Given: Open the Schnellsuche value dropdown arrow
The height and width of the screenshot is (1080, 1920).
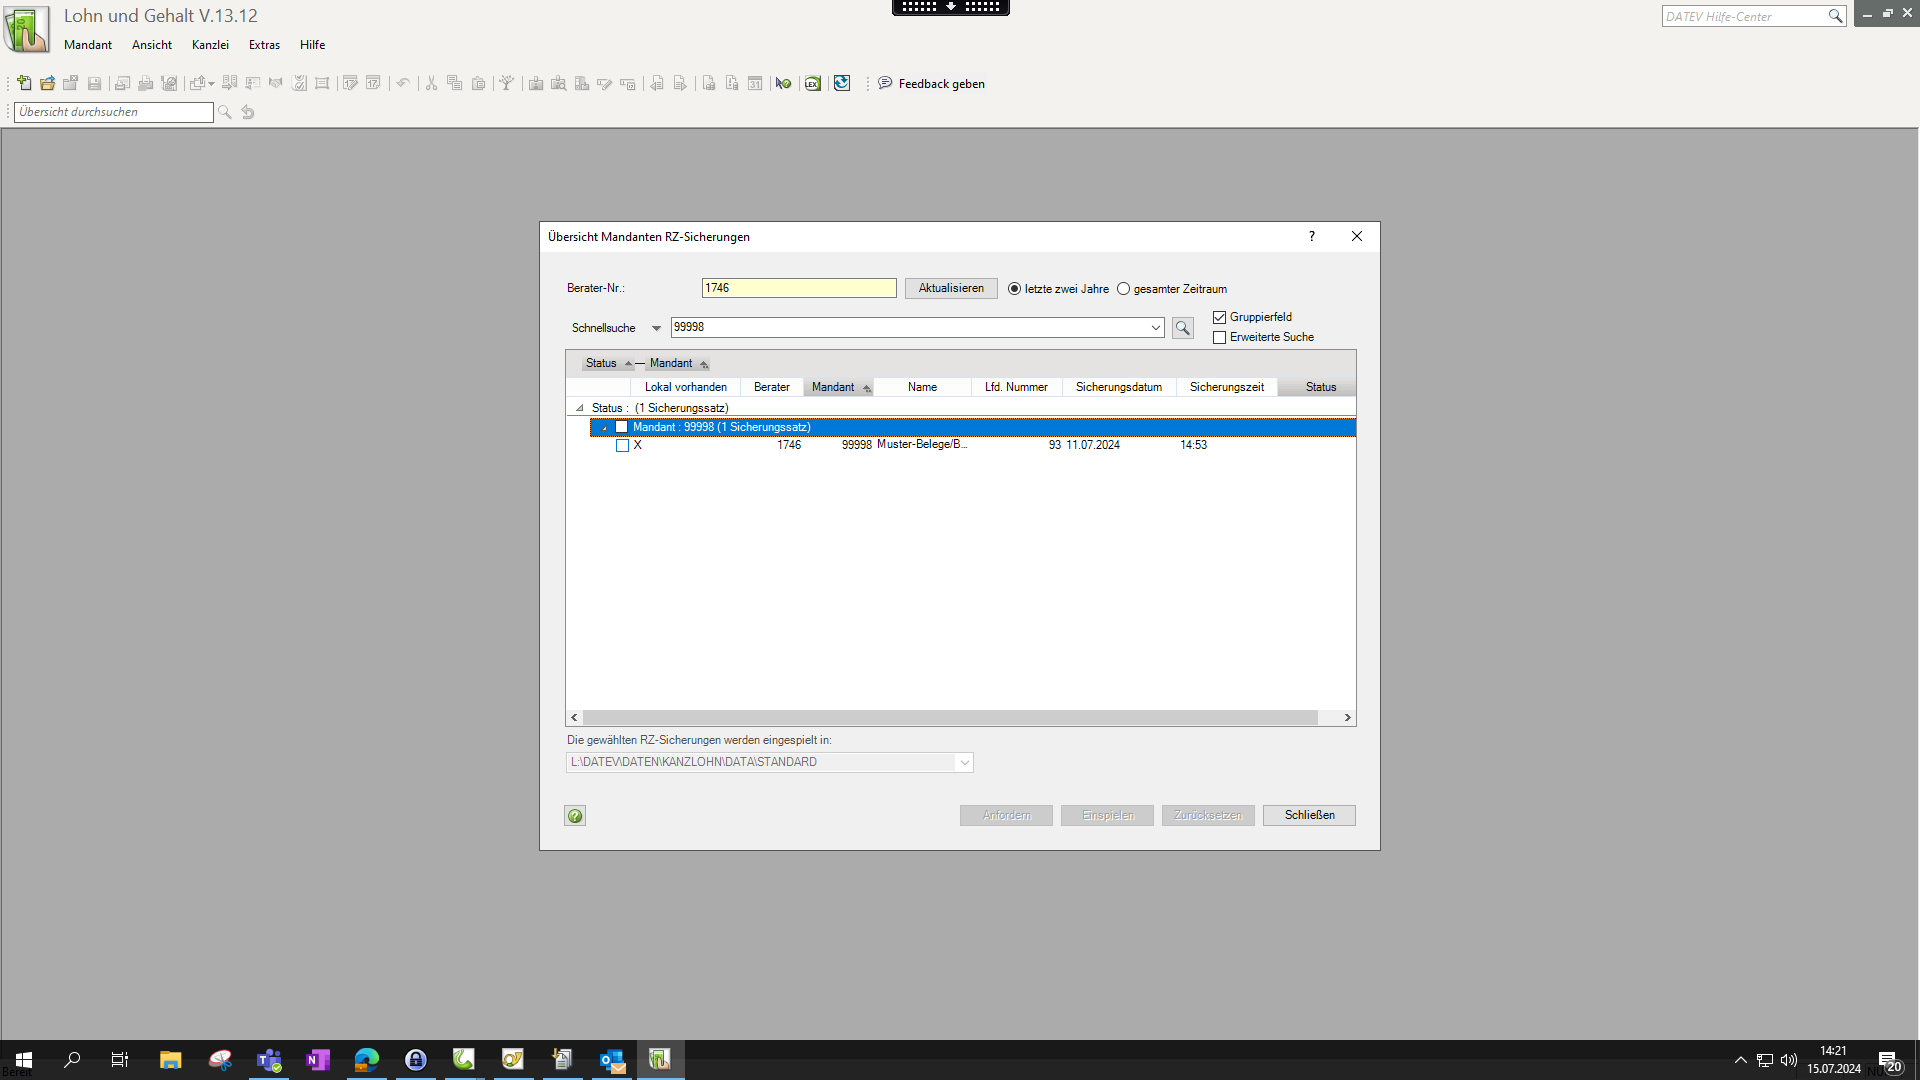Looking at the screenshot, I should coord(1155,328).
